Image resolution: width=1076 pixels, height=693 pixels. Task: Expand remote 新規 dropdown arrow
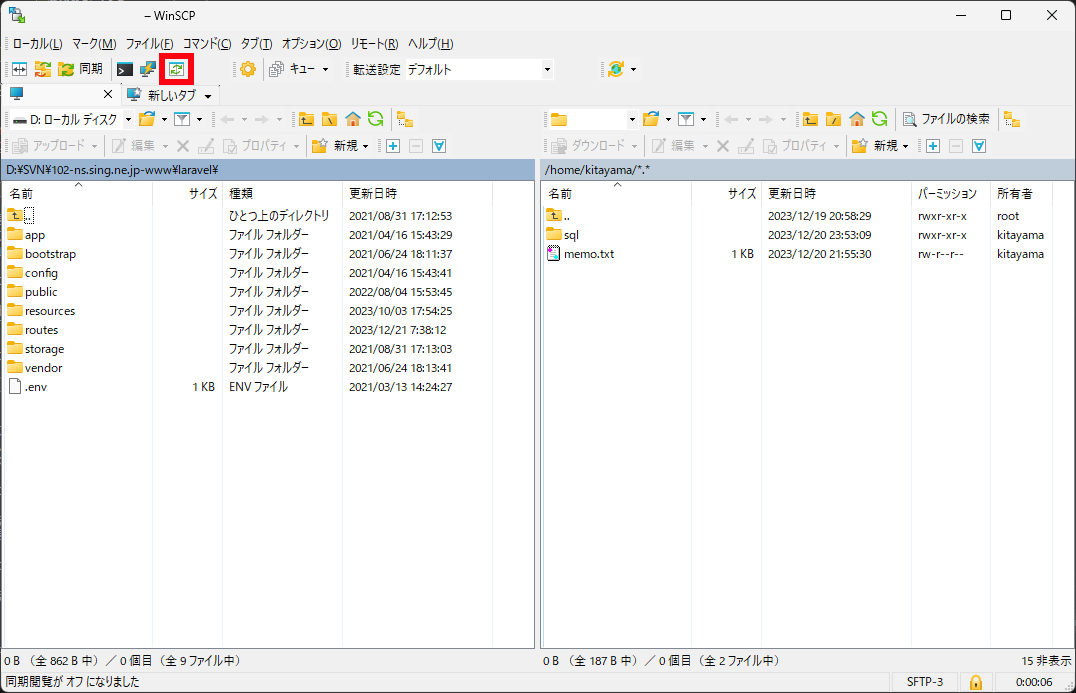[906, 146]
